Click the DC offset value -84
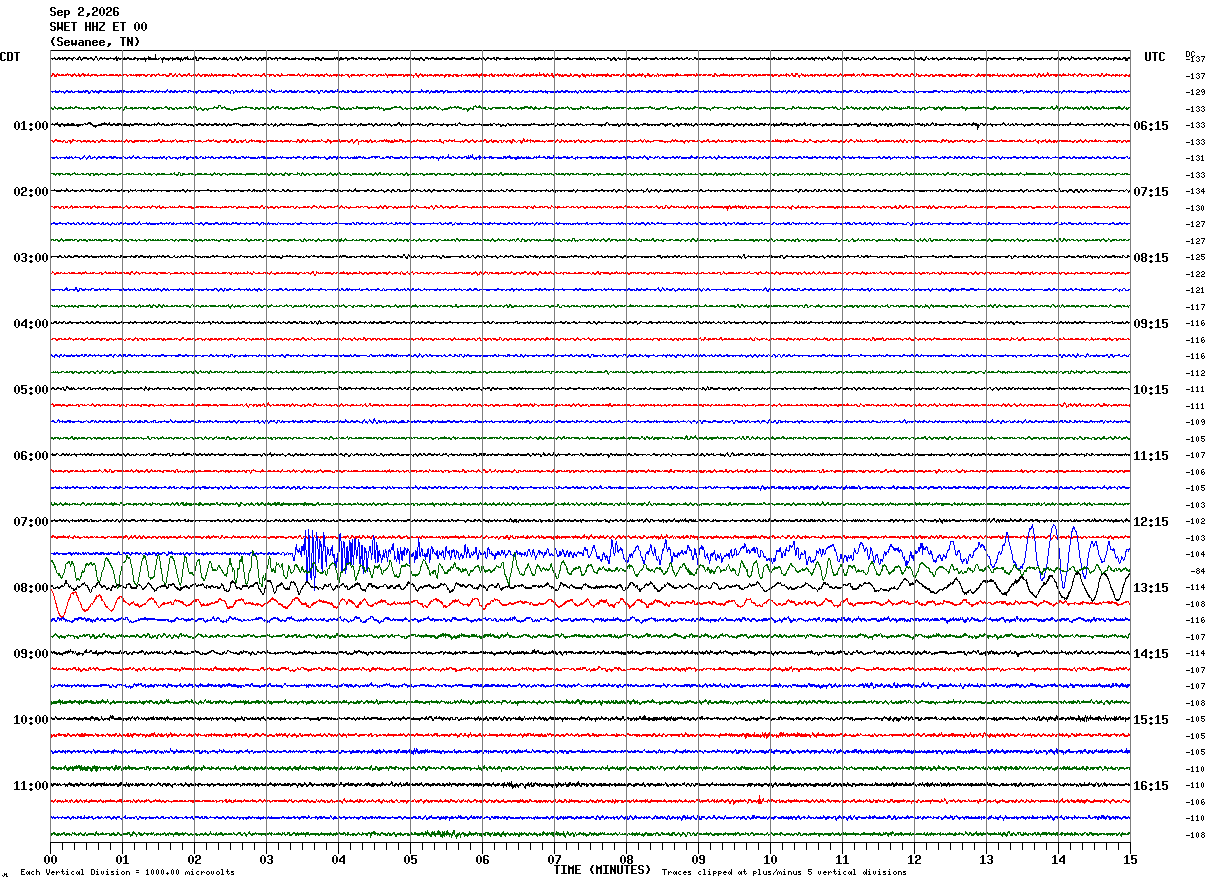 click(x=1197, y=571)
